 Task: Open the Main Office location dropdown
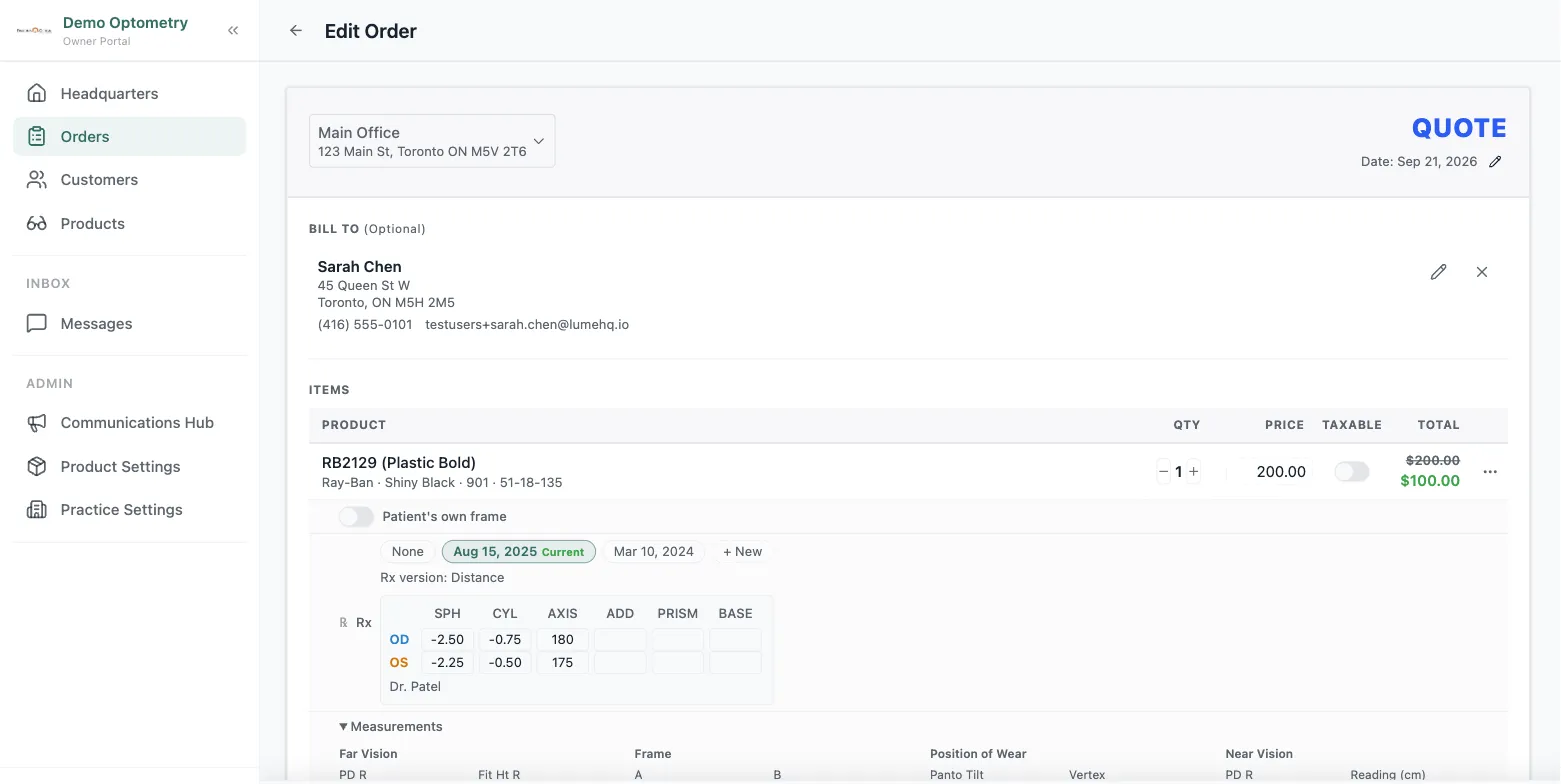tap(432, 141)
